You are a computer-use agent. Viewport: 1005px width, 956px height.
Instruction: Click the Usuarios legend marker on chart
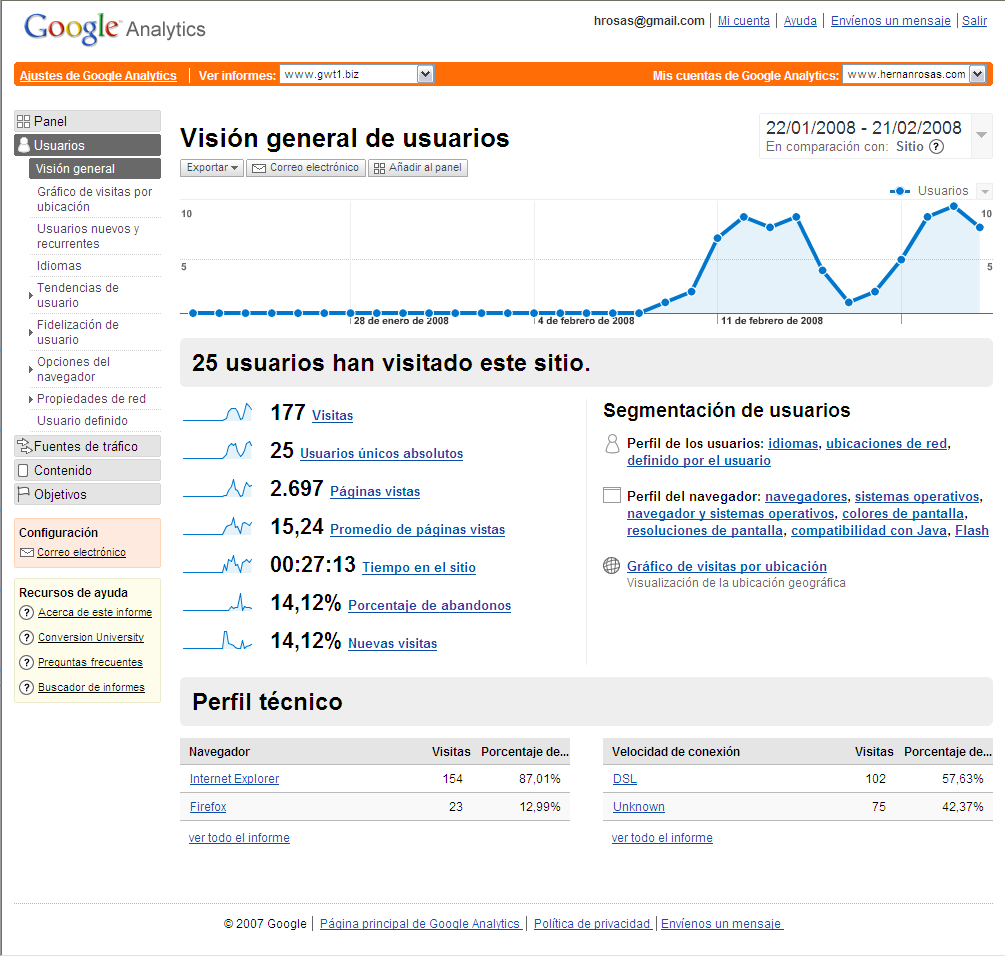(x=900, y=191)
